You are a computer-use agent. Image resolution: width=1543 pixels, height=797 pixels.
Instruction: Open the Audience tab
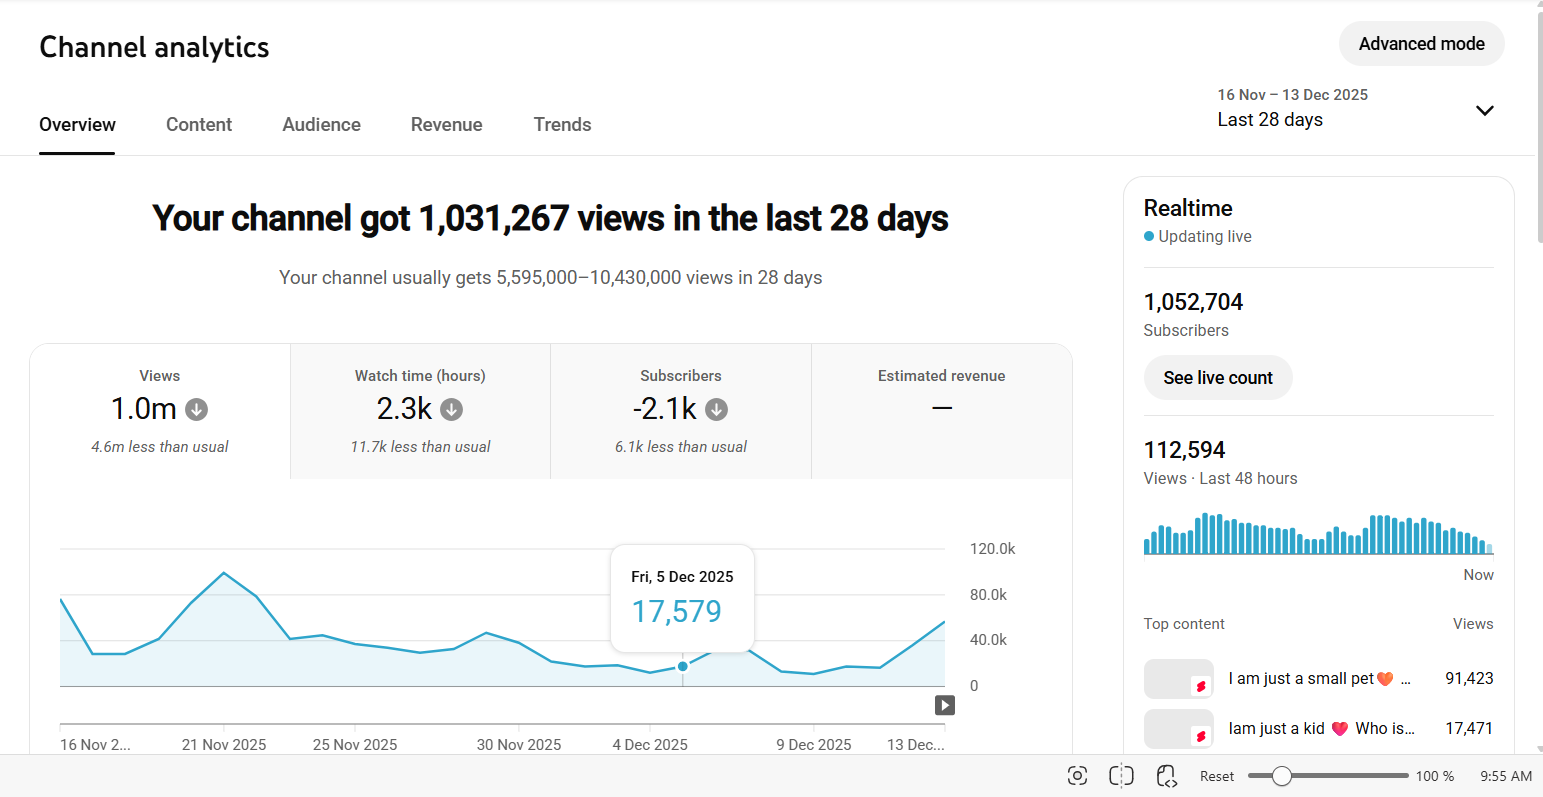pyautogui.click(x=321, y=124)
